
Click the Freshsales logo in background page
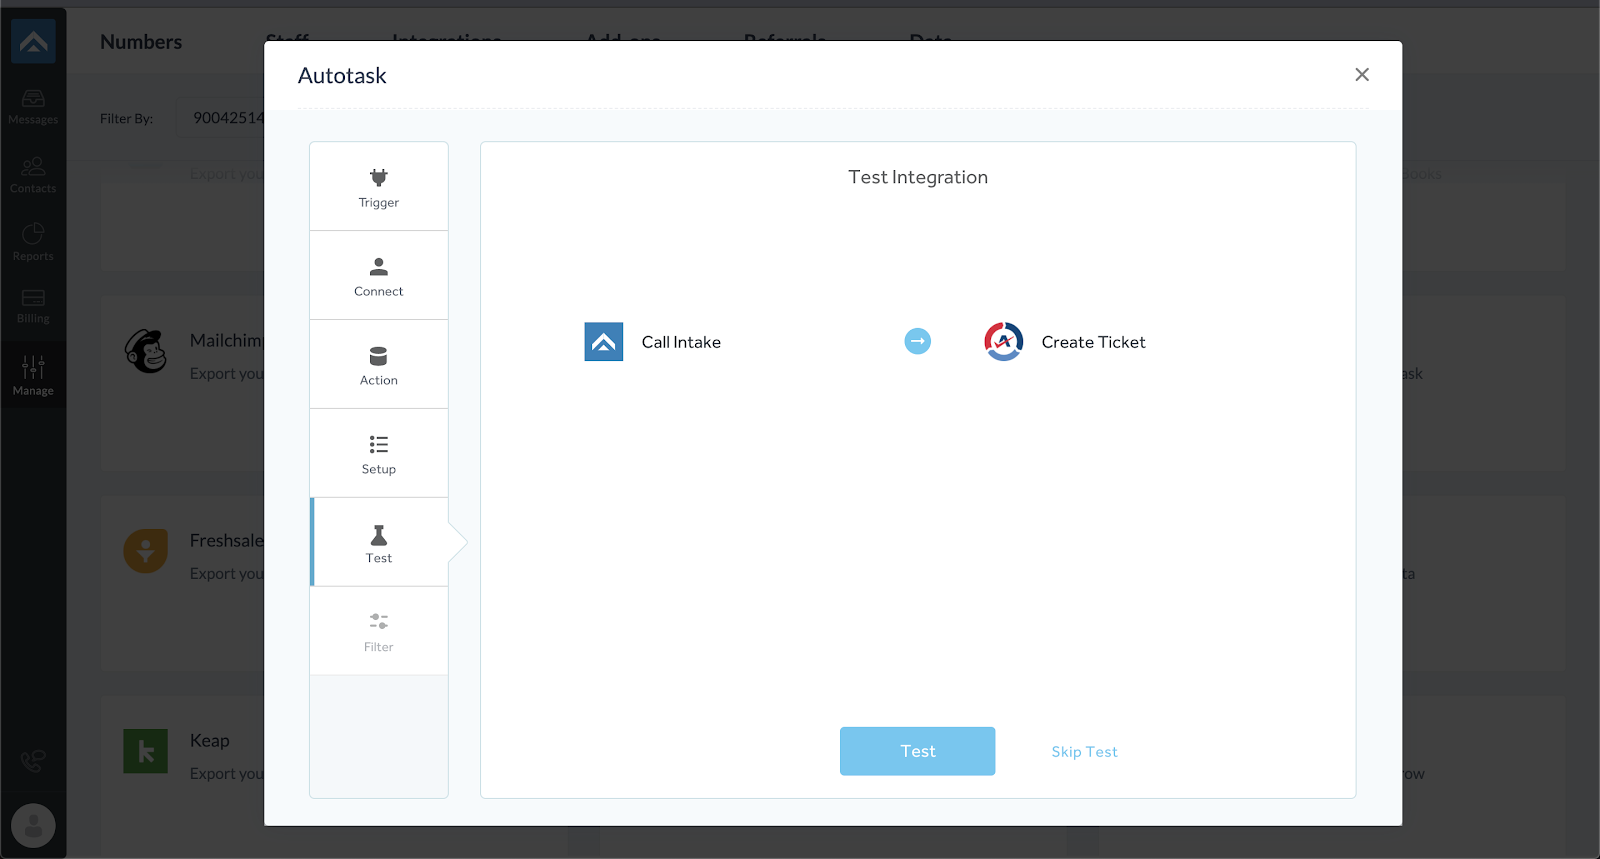point(146,551)
